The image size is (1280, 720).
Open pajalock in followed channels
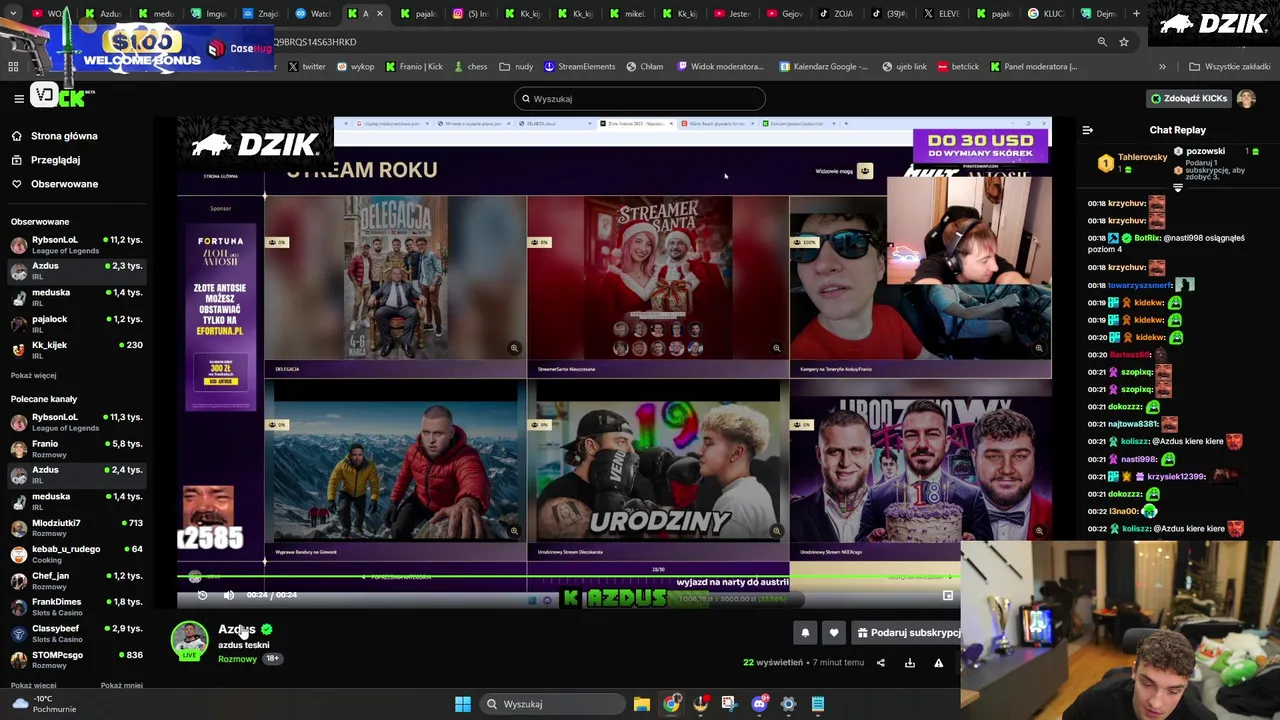pos(78,323)
